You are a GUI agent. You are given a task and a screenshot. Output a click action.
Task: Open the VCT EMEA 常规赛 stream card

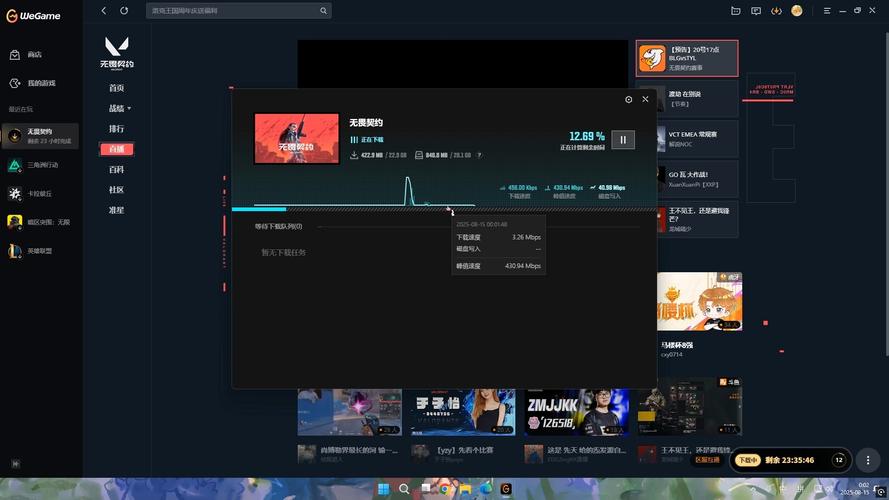coord(697,139)
